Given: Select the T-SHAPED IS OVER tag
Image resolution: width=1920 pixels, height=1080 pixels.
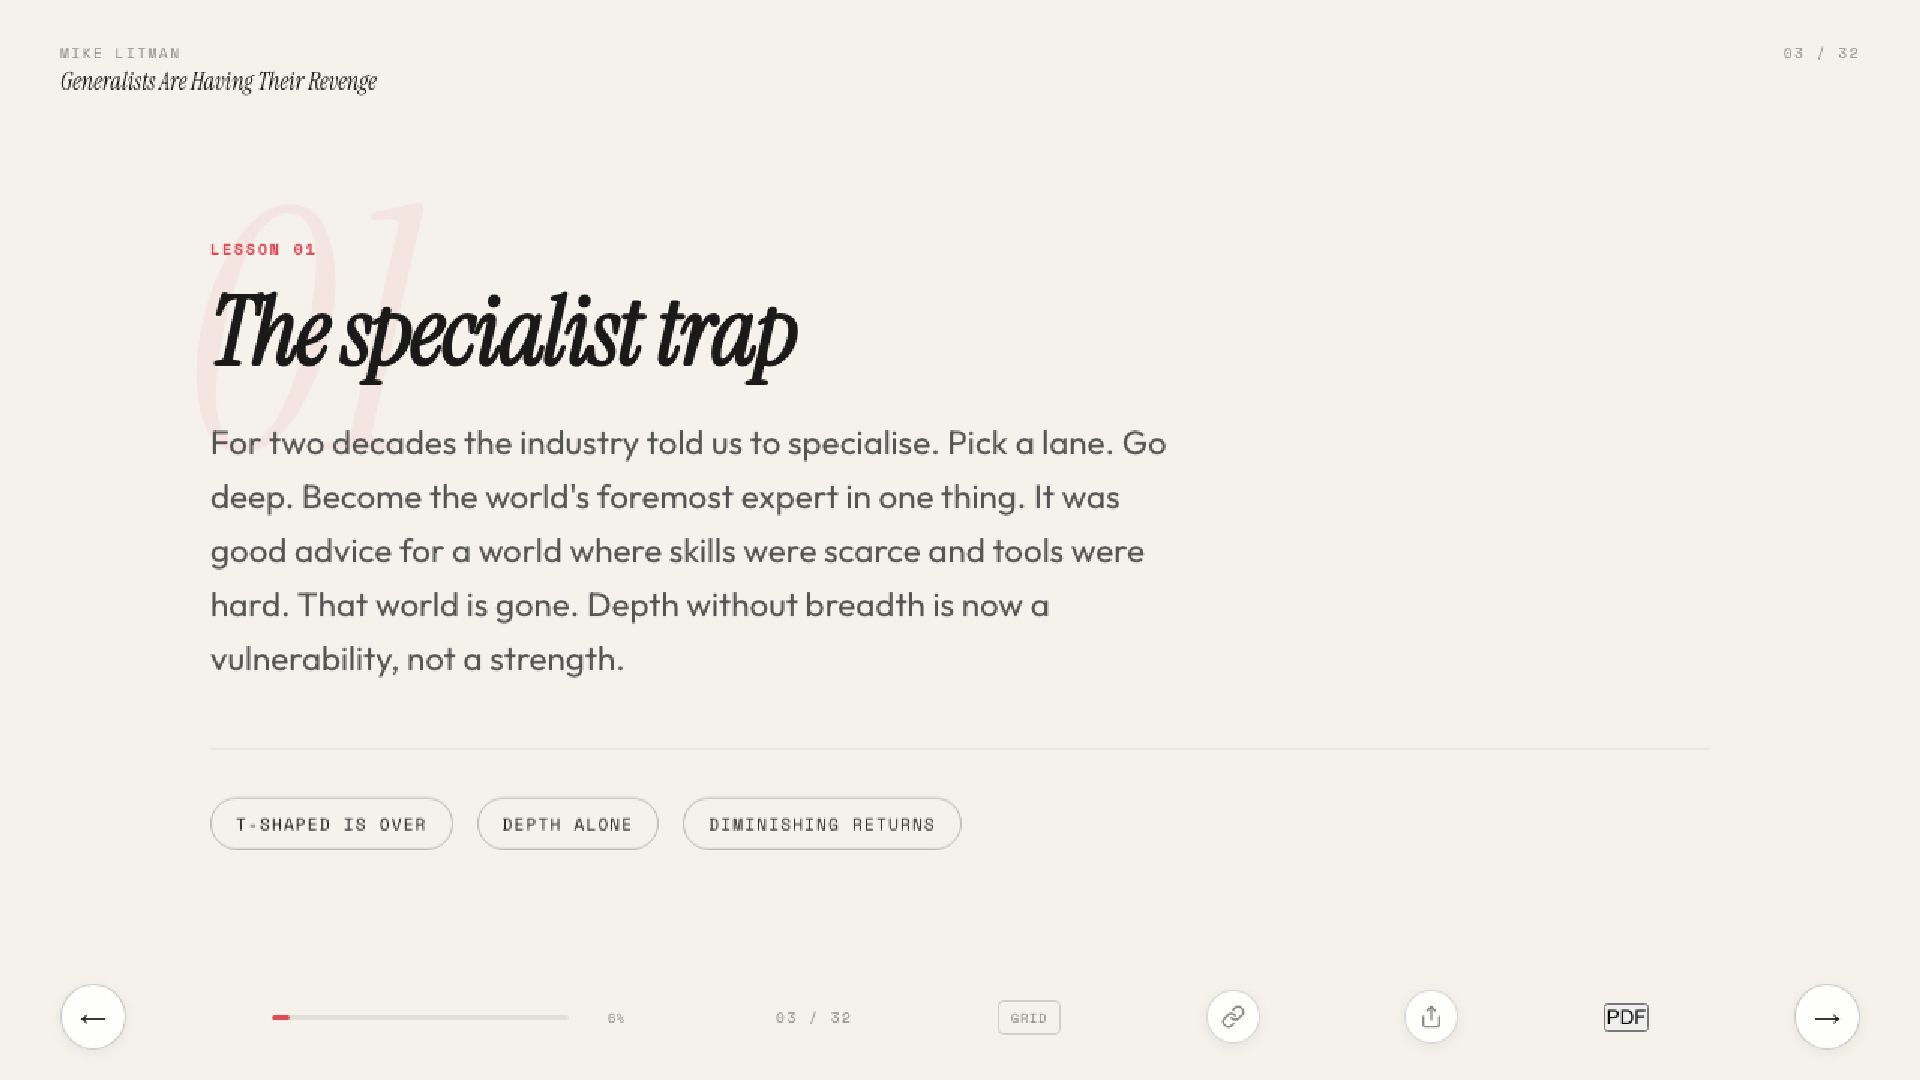Looking at the screenshot, I should tap(331, 824).
